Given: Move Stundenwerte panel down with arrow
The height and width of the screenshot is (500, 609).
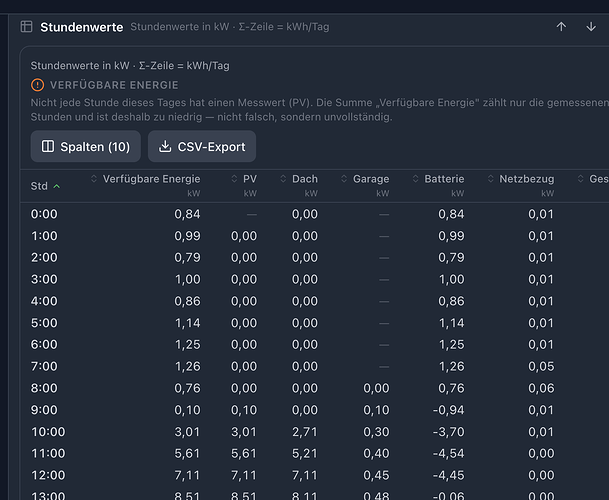Looking at the screenshot, I should [591, 27].
